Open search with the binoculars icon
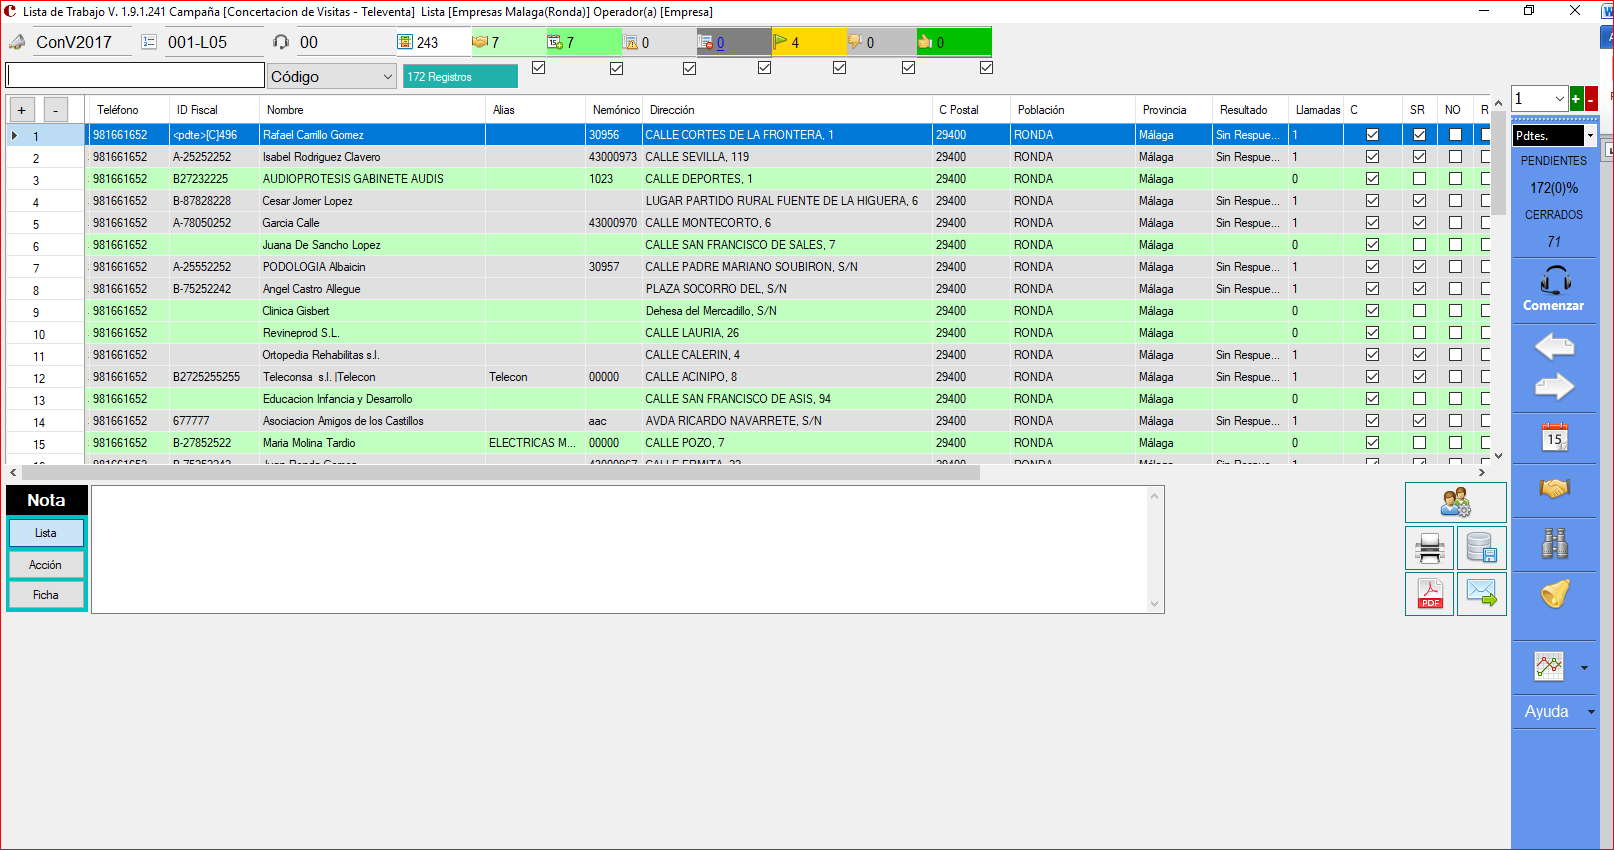This screenshot has height=850, width=1614. (1554, 542)
